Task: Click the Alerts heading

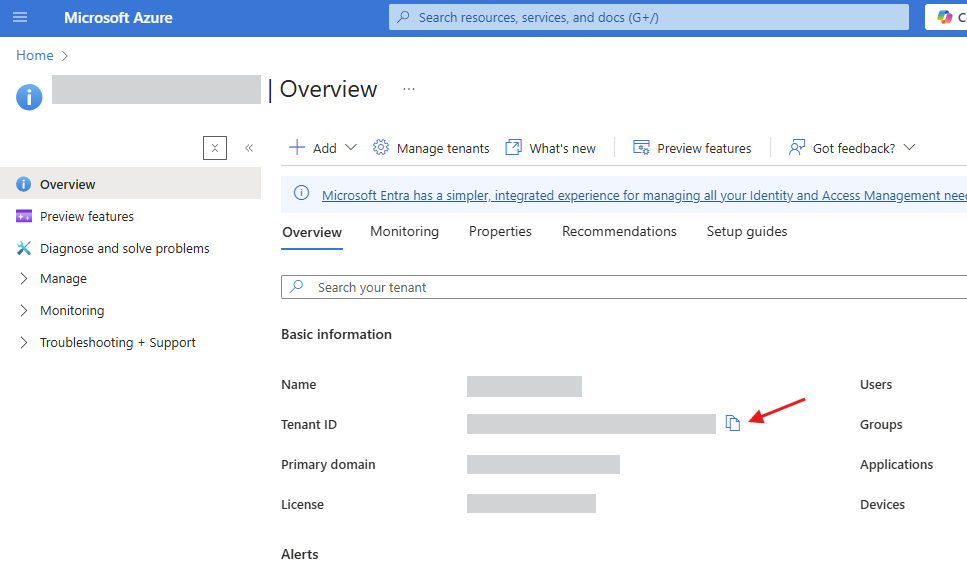Action: click(300, 554)
